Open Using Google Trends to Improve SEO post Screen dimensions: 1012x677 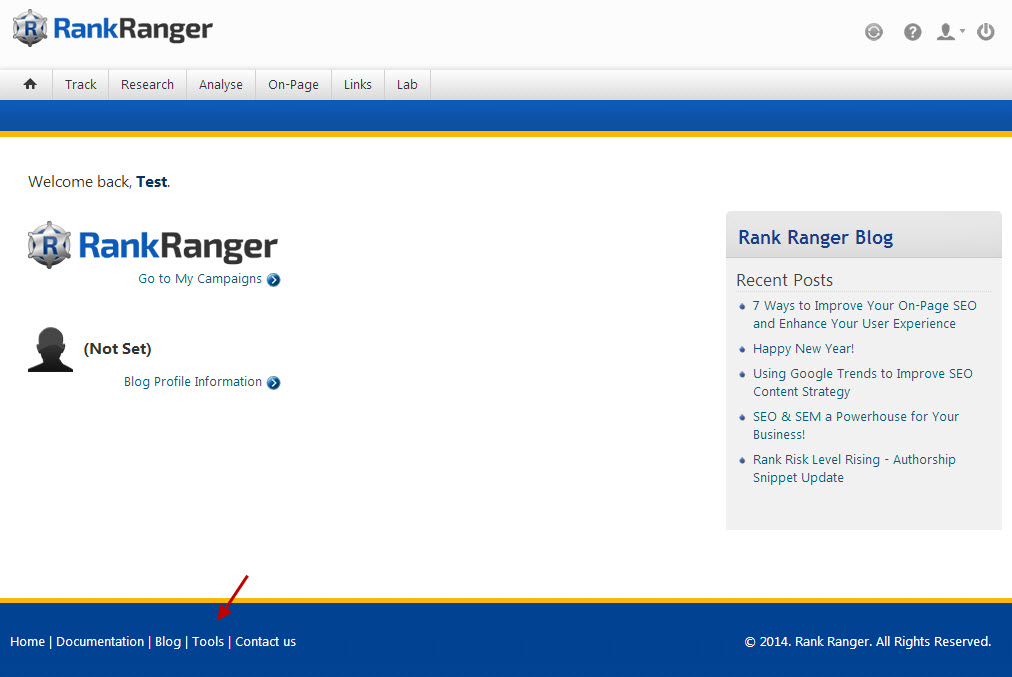pyautogui.click(x=862, y=382)
